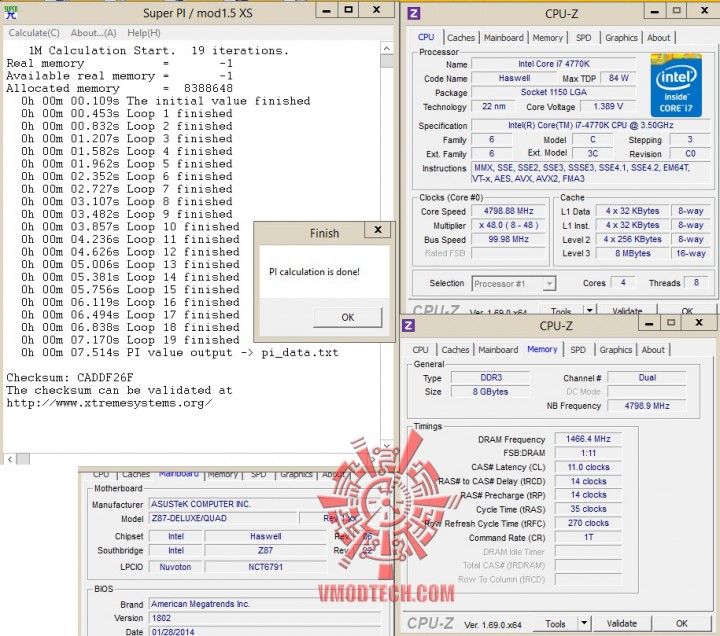Viewport: 720px width, 636px height.
Task: Click Level 3 cache value 8 MBytes
Action: click(632, 253)
